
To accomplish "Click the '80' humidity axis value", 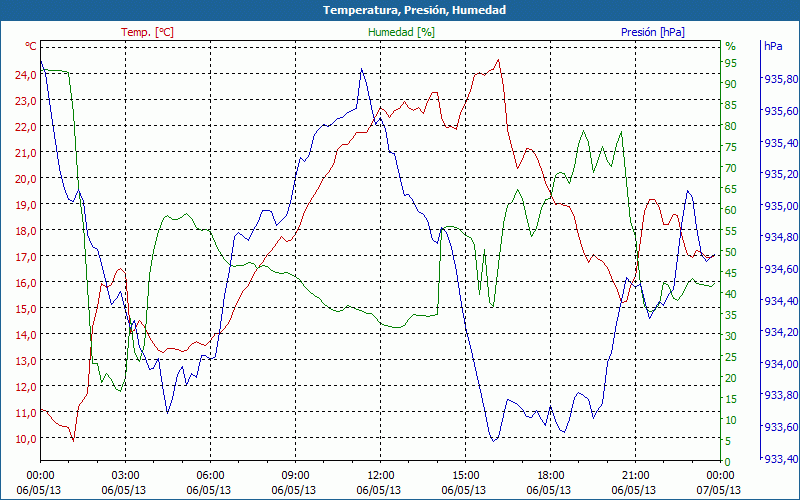I will click(x=731, y=126).
